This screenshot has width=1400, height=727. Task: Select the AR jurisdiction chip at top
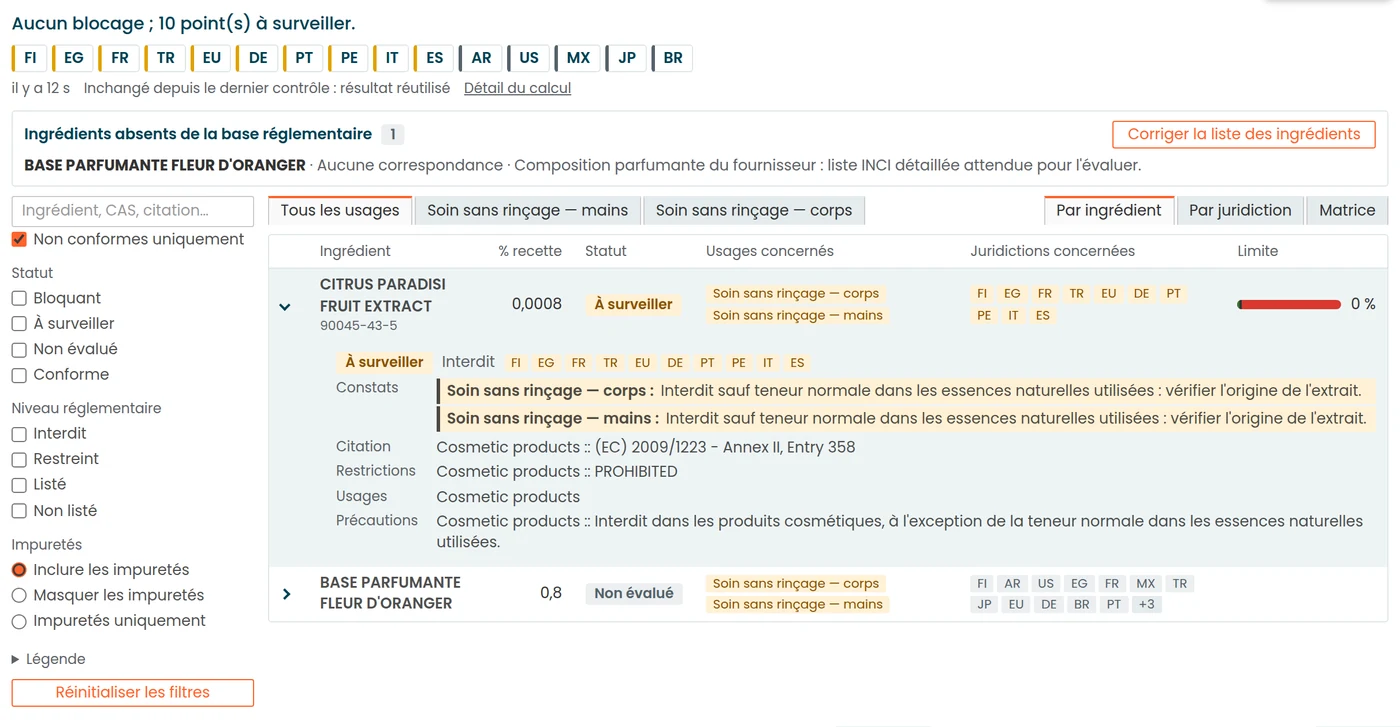click(x=480, y=58)
